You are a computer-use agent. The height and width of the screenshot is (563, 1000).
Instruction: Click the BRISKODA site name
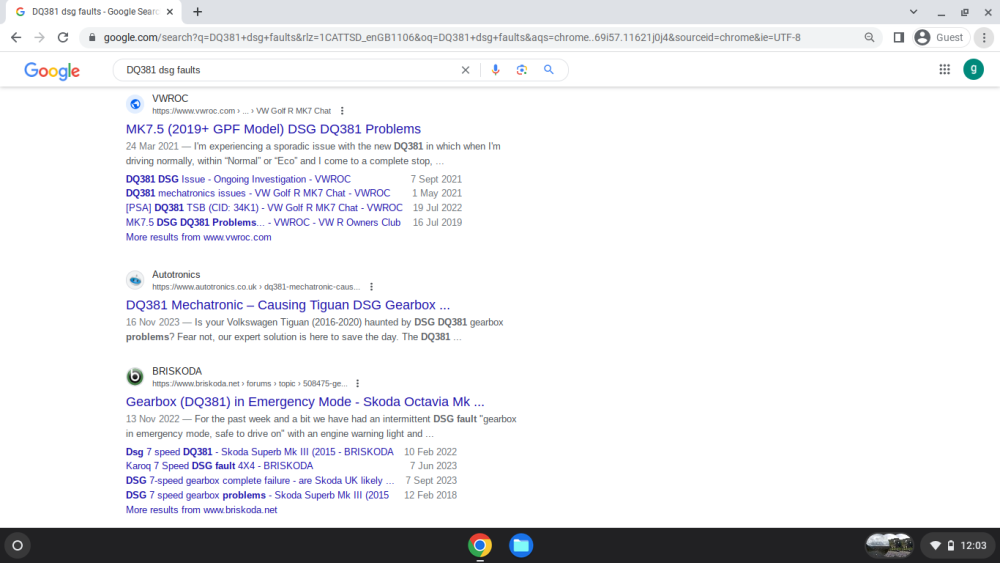pos(177,372)
